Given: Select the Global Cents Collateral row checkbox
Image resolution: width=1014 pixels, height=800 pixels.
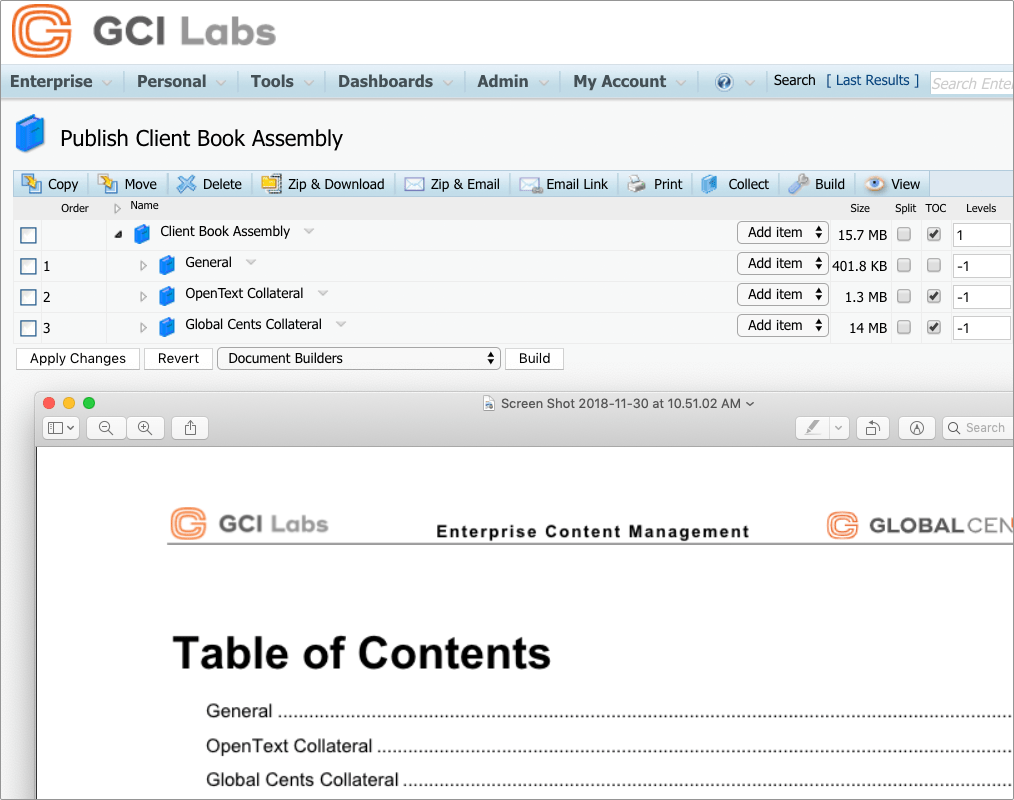Looking at the screenshot, I should [28, 328].
